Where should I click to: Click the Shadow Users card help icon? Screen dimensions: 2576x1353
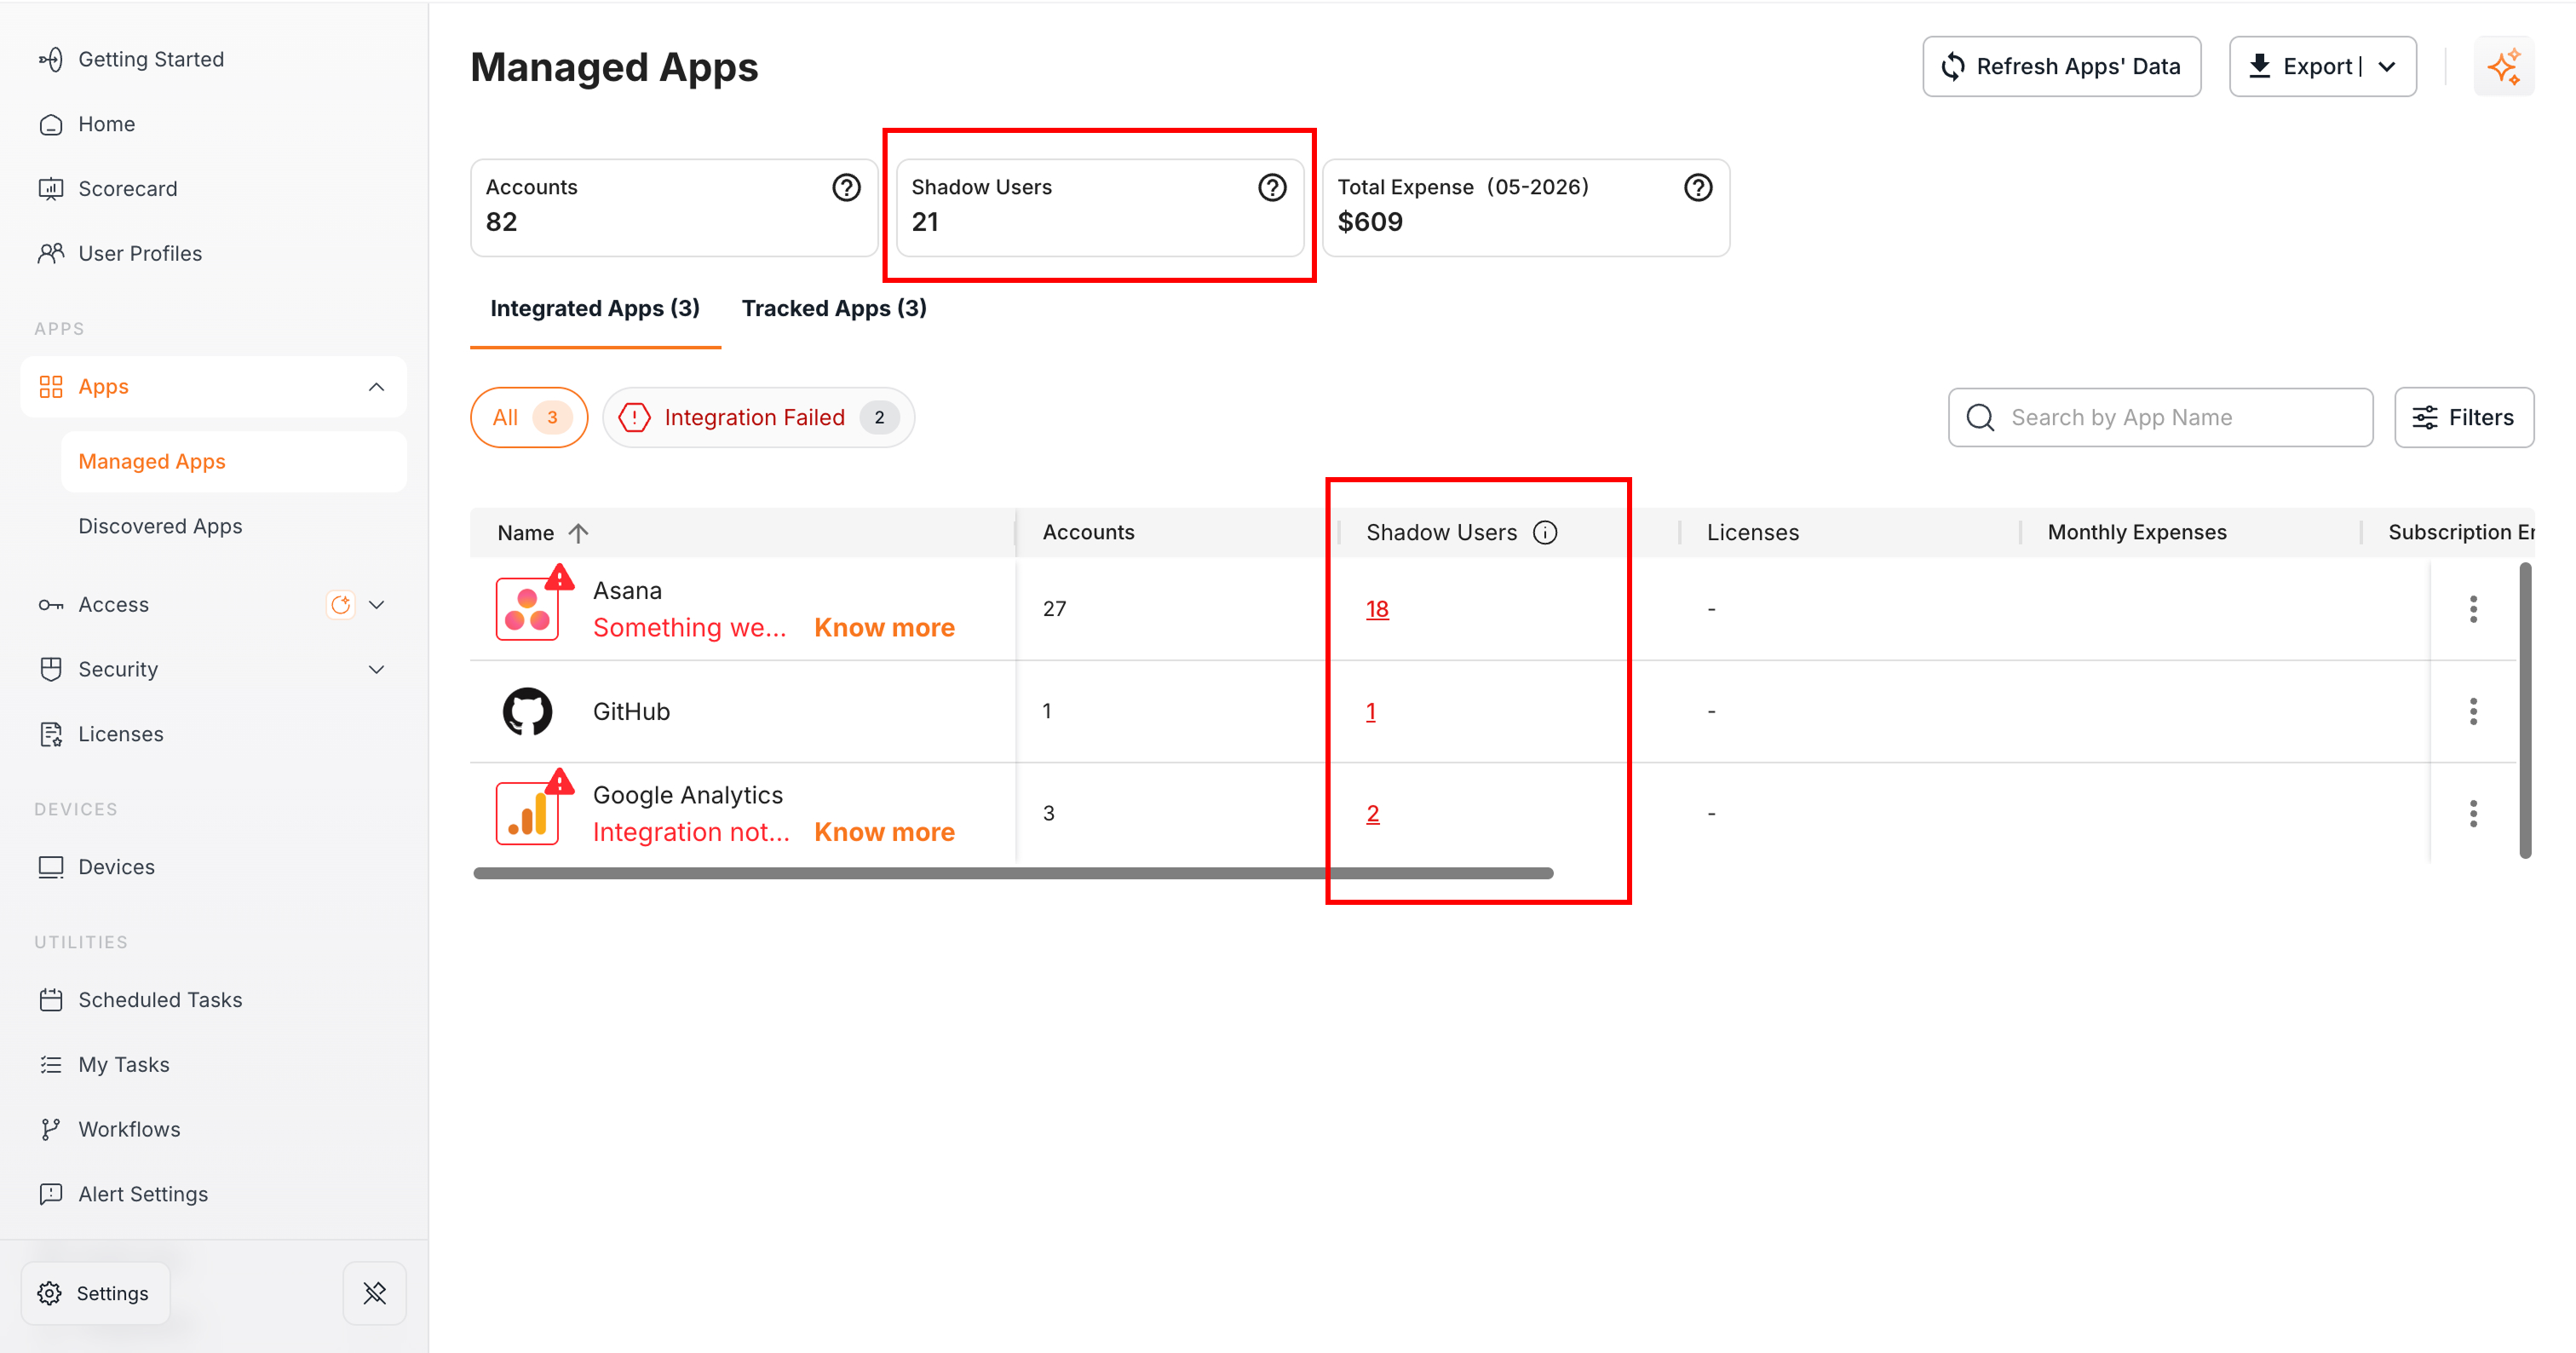[x=1272, y=188]
